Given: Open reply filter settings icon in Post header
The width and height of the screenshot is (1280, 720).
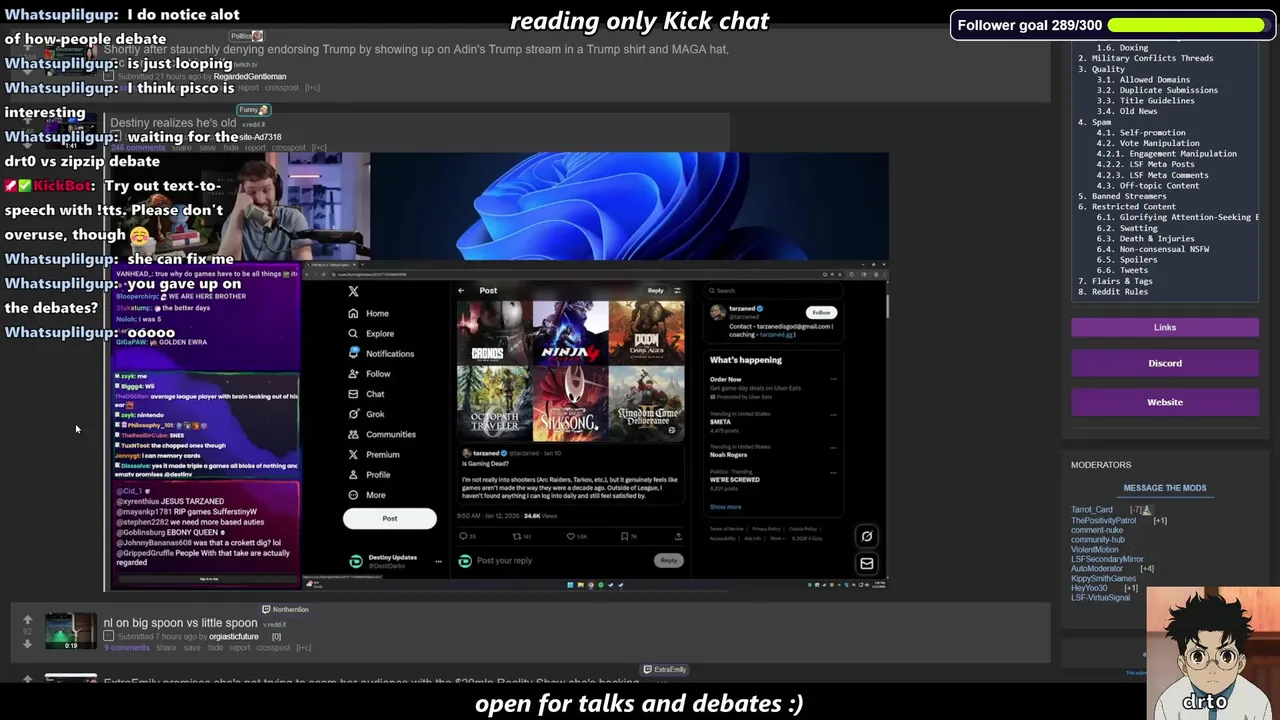Looking at the screenshot, I should click(x=677, y=291).
